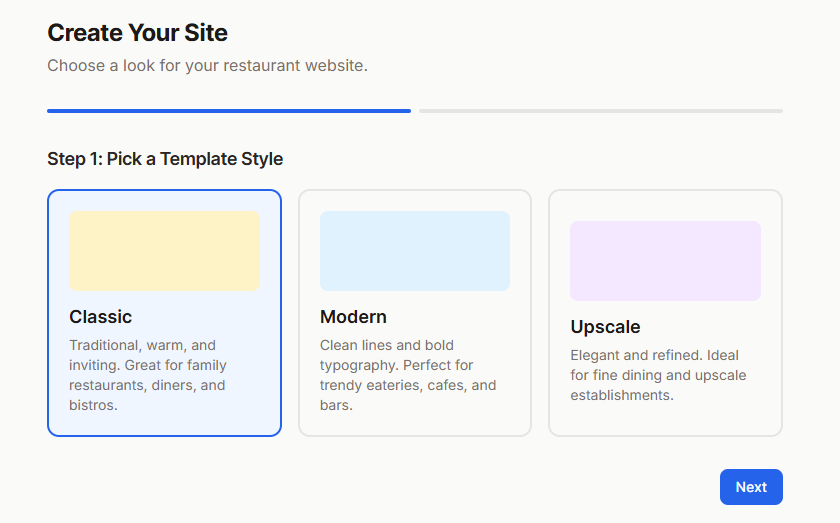Click the Classic description about family restaurants
Screen dimensions: 840x523
(148, 375)
